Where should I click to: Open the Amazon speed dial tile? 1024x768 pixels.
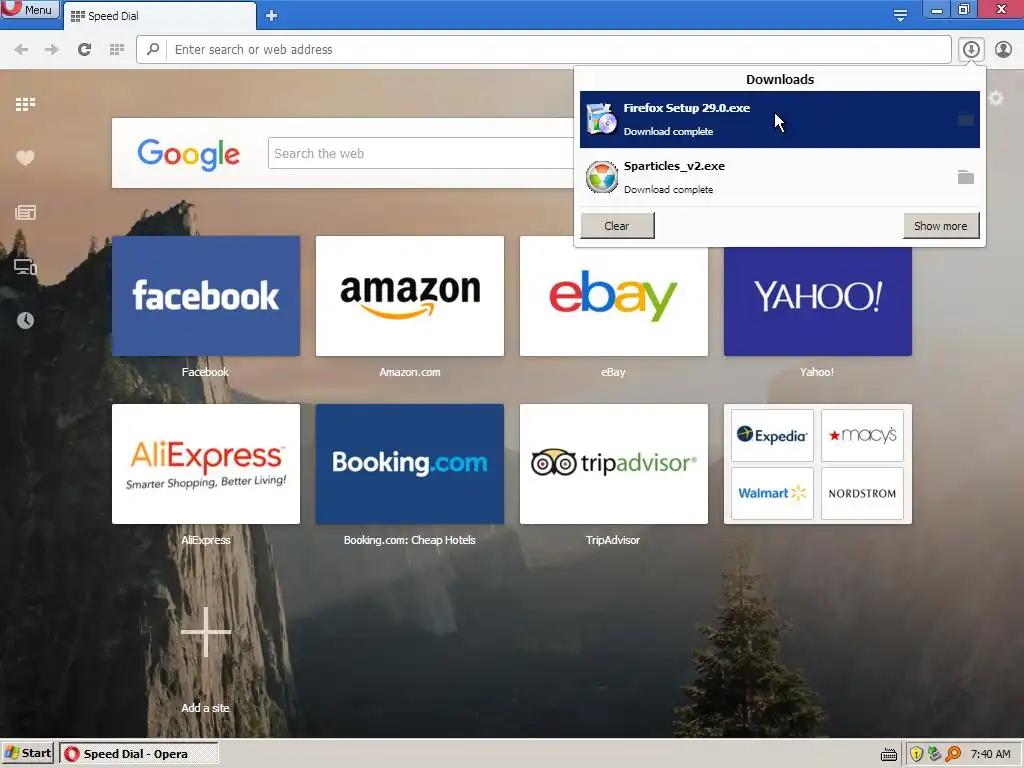click(x=409, y=296)
